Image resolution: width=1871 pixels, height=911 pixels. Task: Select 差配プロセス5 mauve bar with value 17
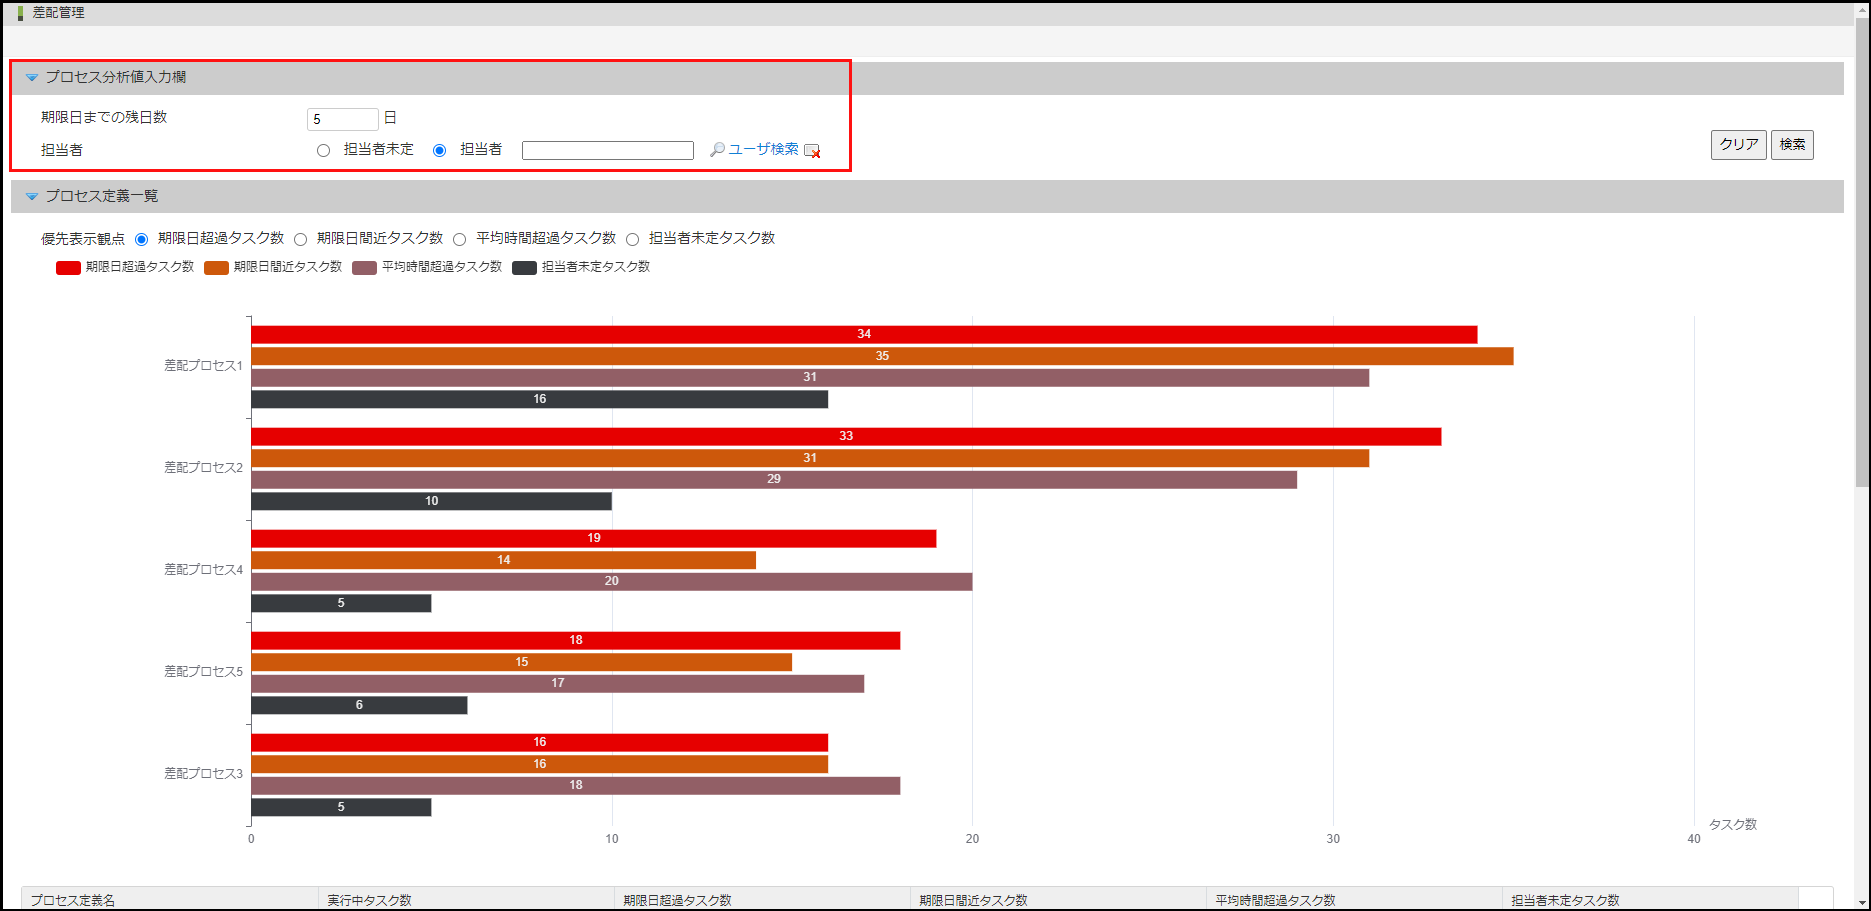pos(558,683)
